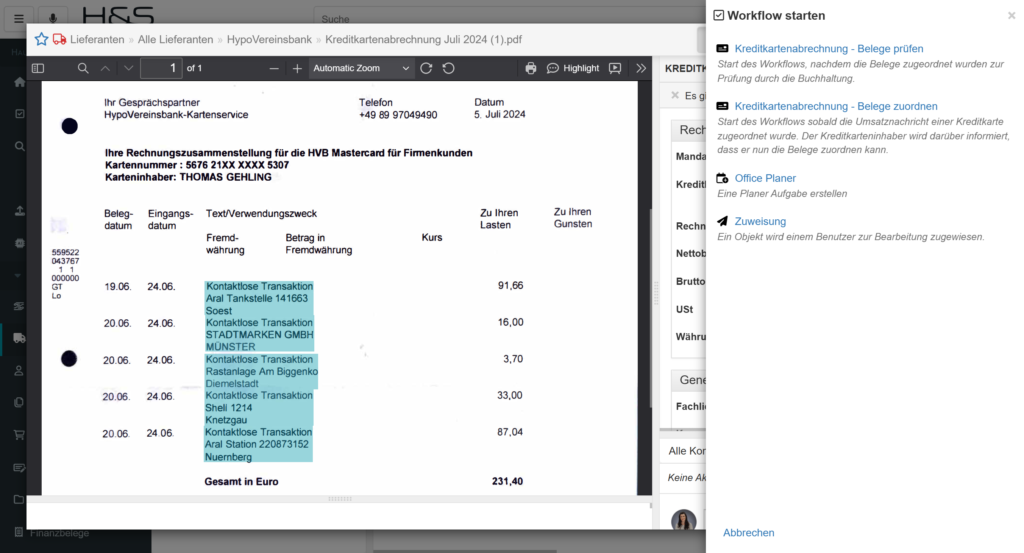This screenshot has height=553, width=1024.
Task: Click the amount 87,04
Action: pos(509,432)
